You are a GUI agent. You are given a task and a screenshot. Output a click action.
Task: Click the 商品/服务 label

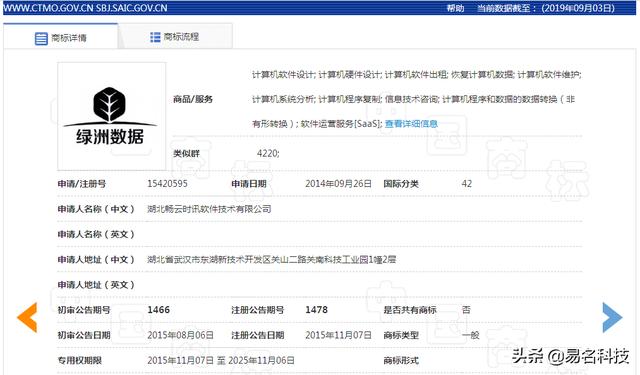193,99
